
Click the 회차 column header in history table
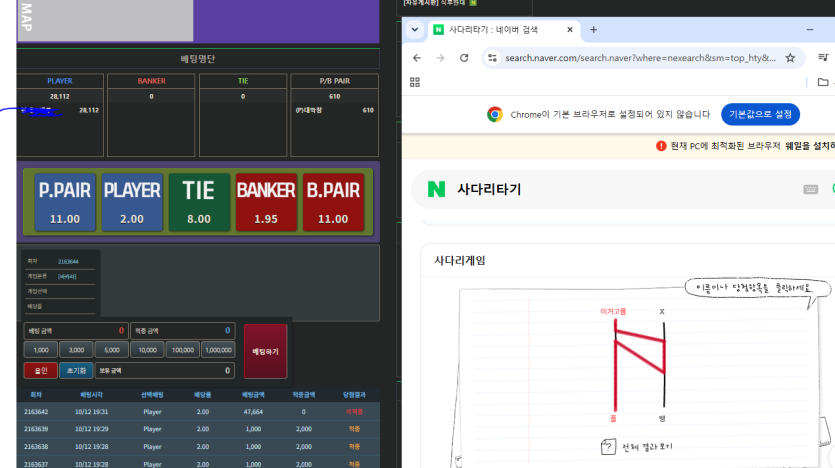click(36, 395)
